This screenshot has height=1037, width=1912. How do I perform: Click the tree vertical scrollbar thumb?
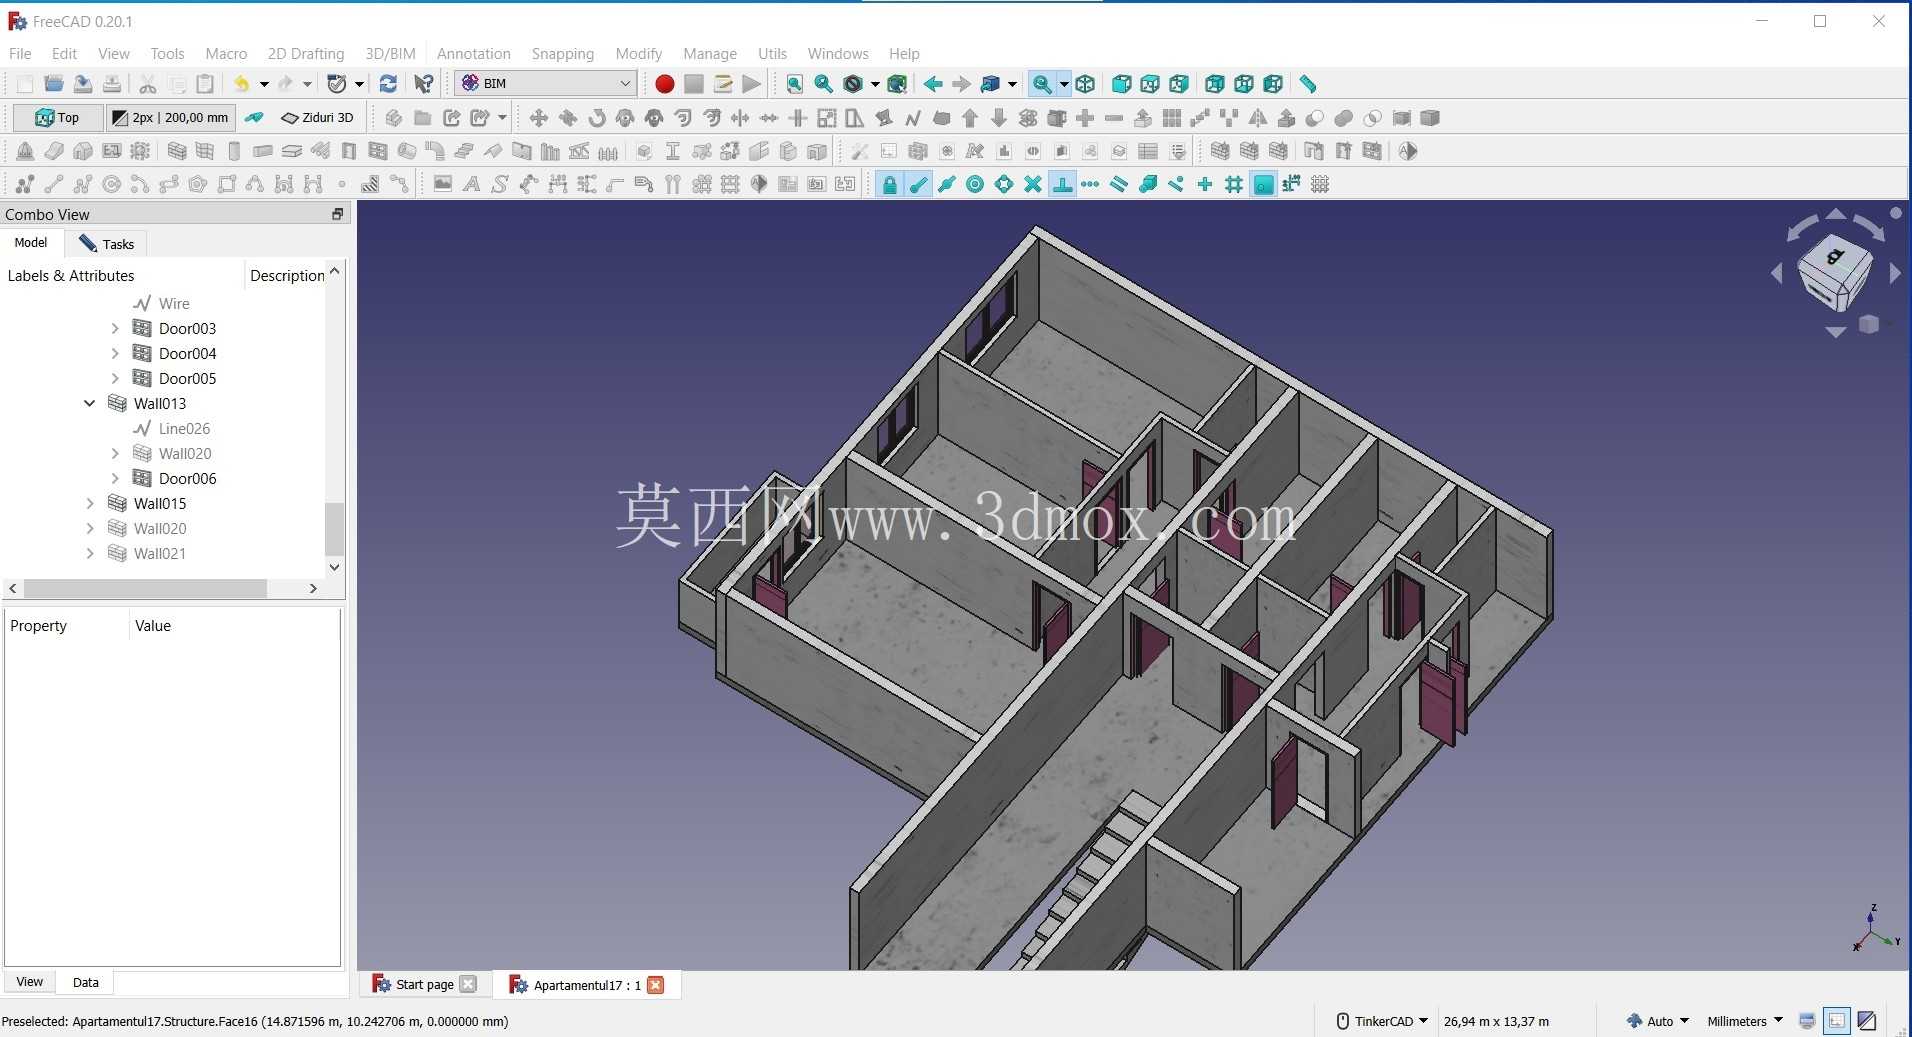point(335,528)
